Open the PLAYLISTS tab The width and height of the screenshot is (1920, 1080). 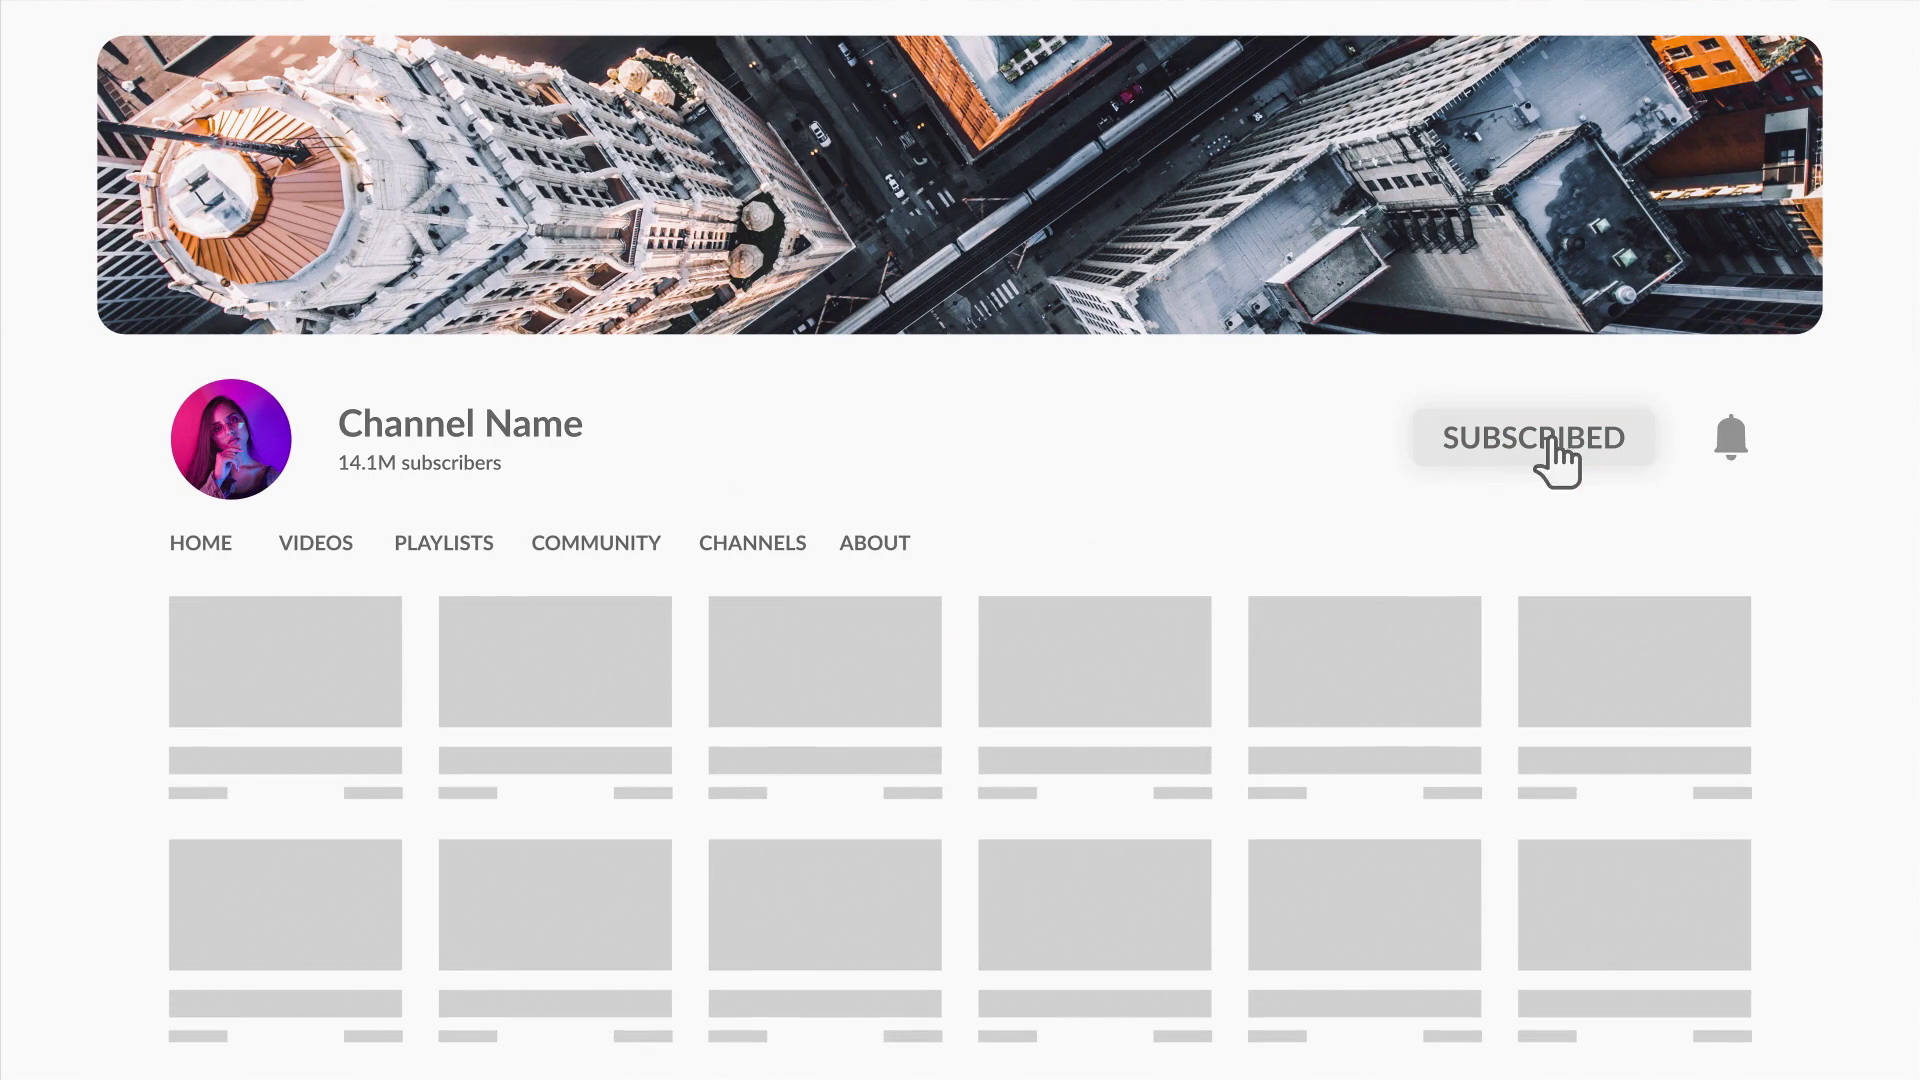coord(443,543)
